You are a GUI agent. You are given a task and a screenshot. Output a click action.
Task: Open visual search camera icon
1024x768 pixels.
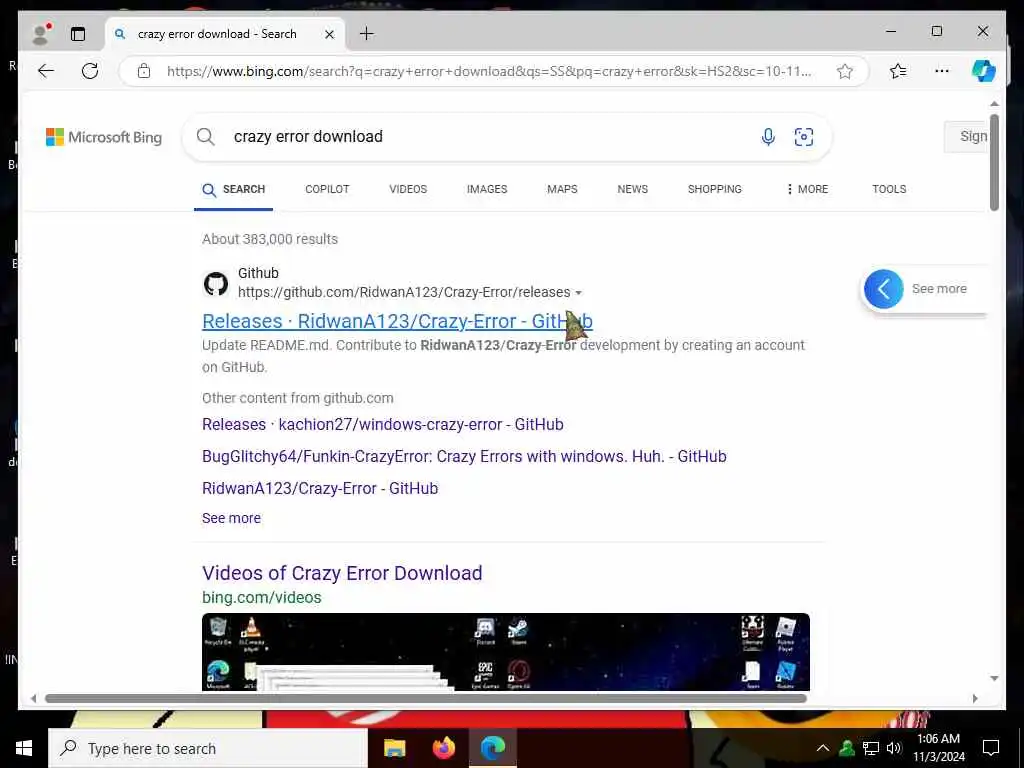tap(804, 136)
